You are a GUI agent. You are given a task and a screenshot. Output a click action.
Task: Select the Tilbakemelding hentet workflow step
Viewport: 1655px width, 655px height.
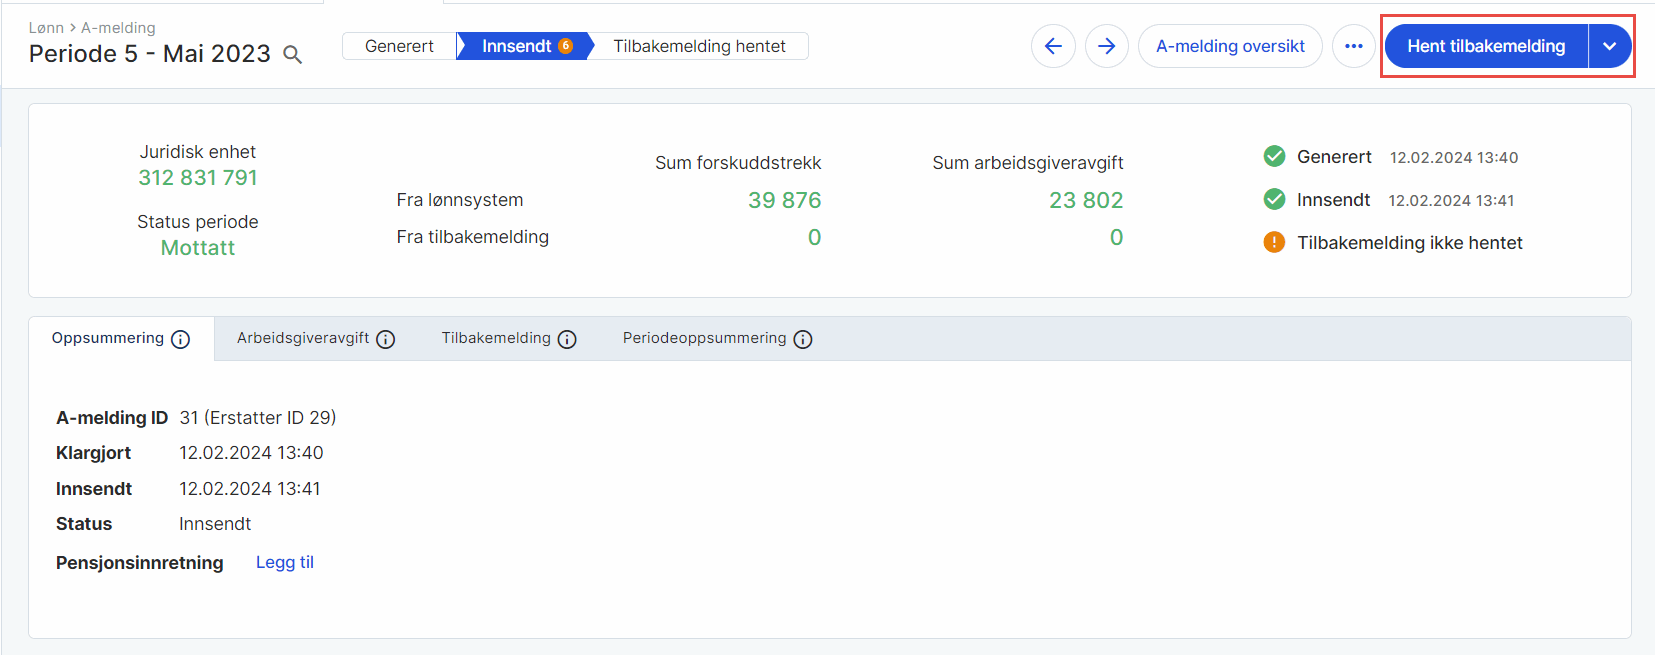pos(699,46)
